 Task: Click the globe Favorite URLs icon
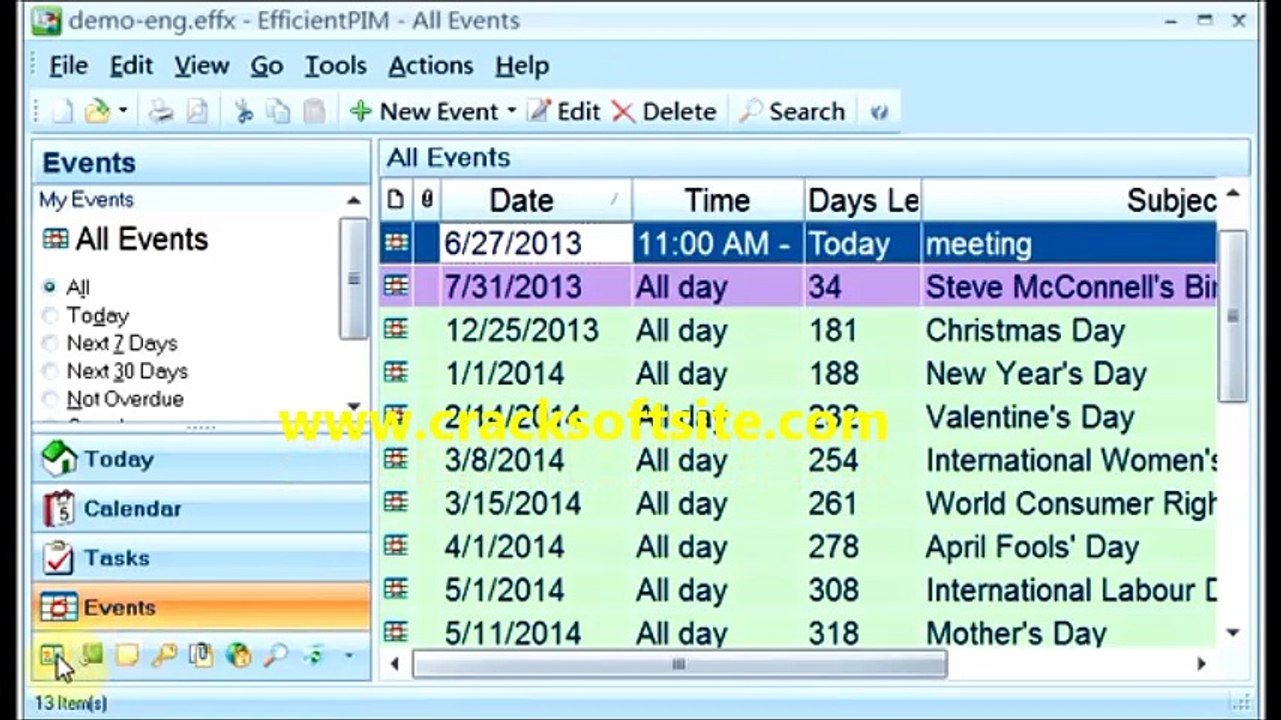pyautogui.click(x=238, y=656)
